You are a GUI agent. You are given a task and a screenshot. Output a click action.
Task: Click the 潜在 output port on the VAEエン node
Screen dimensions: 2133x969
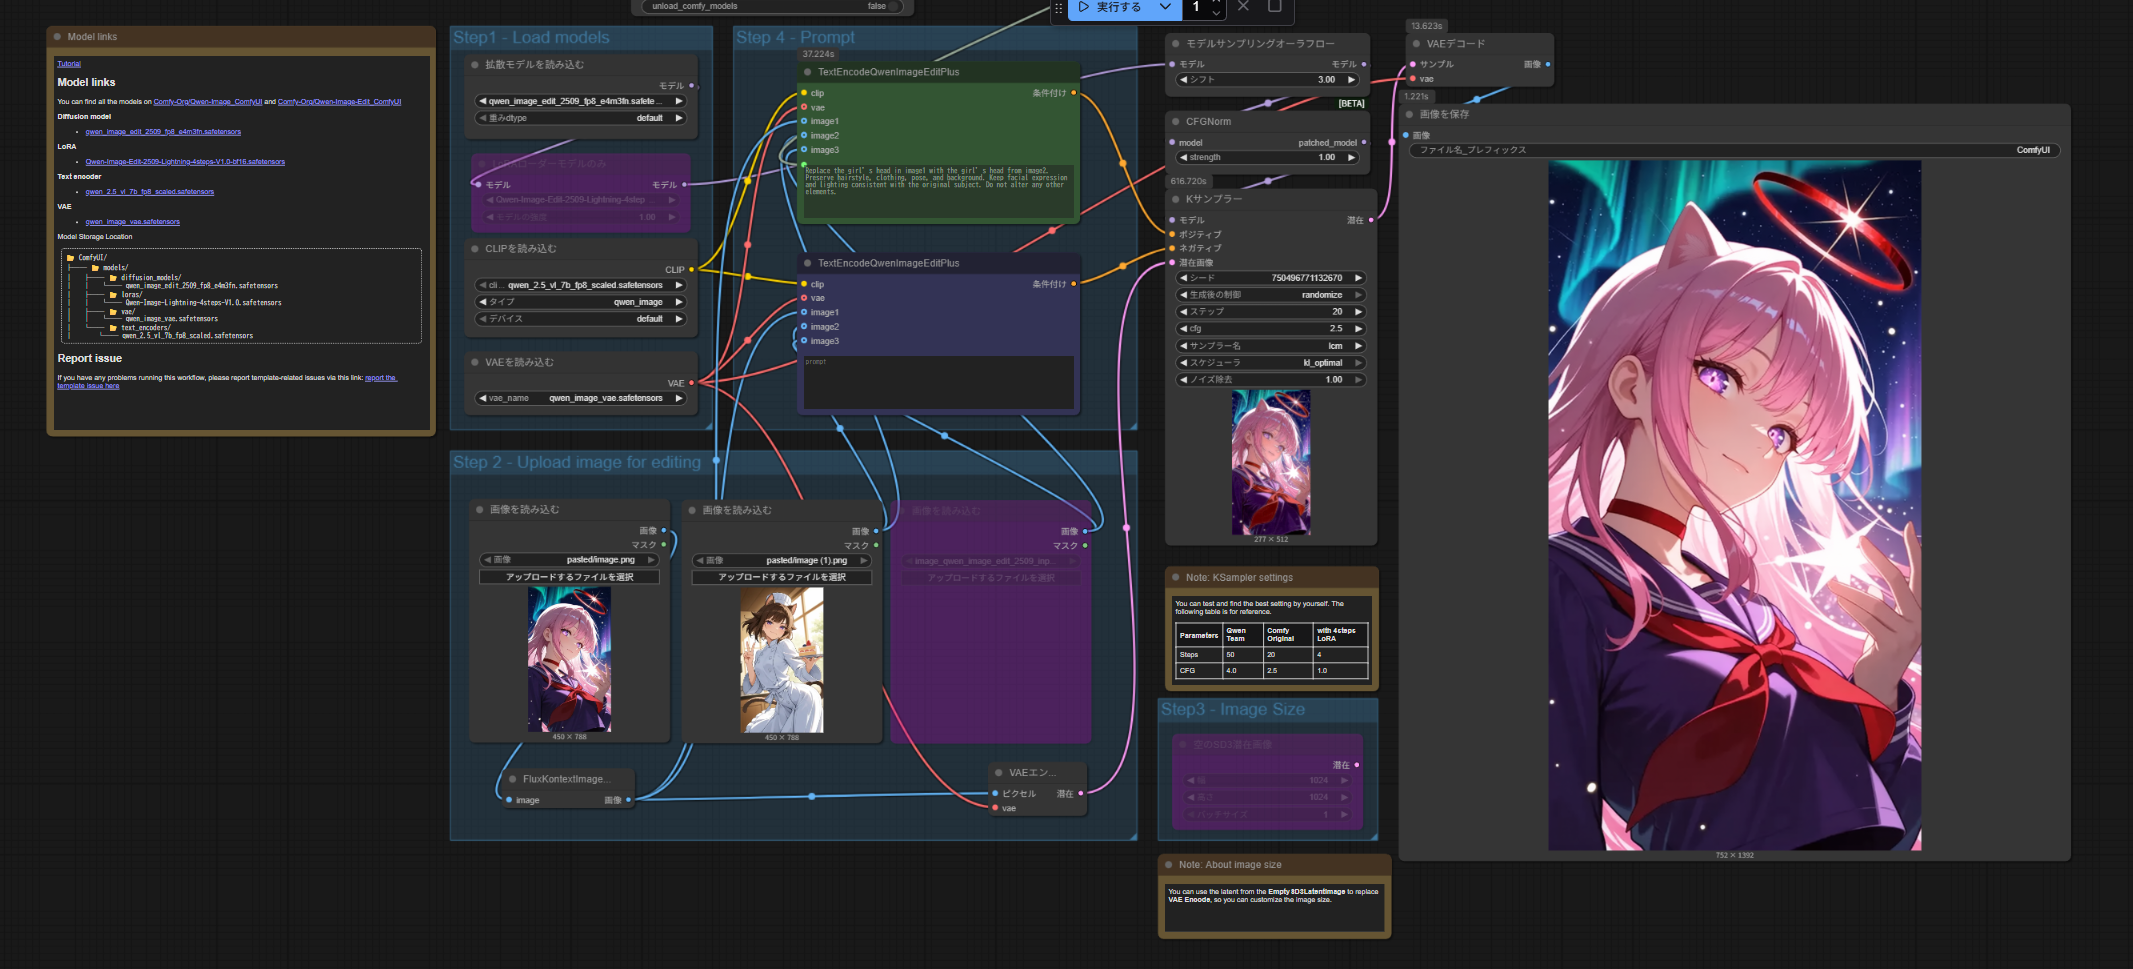coord(1080,794)
